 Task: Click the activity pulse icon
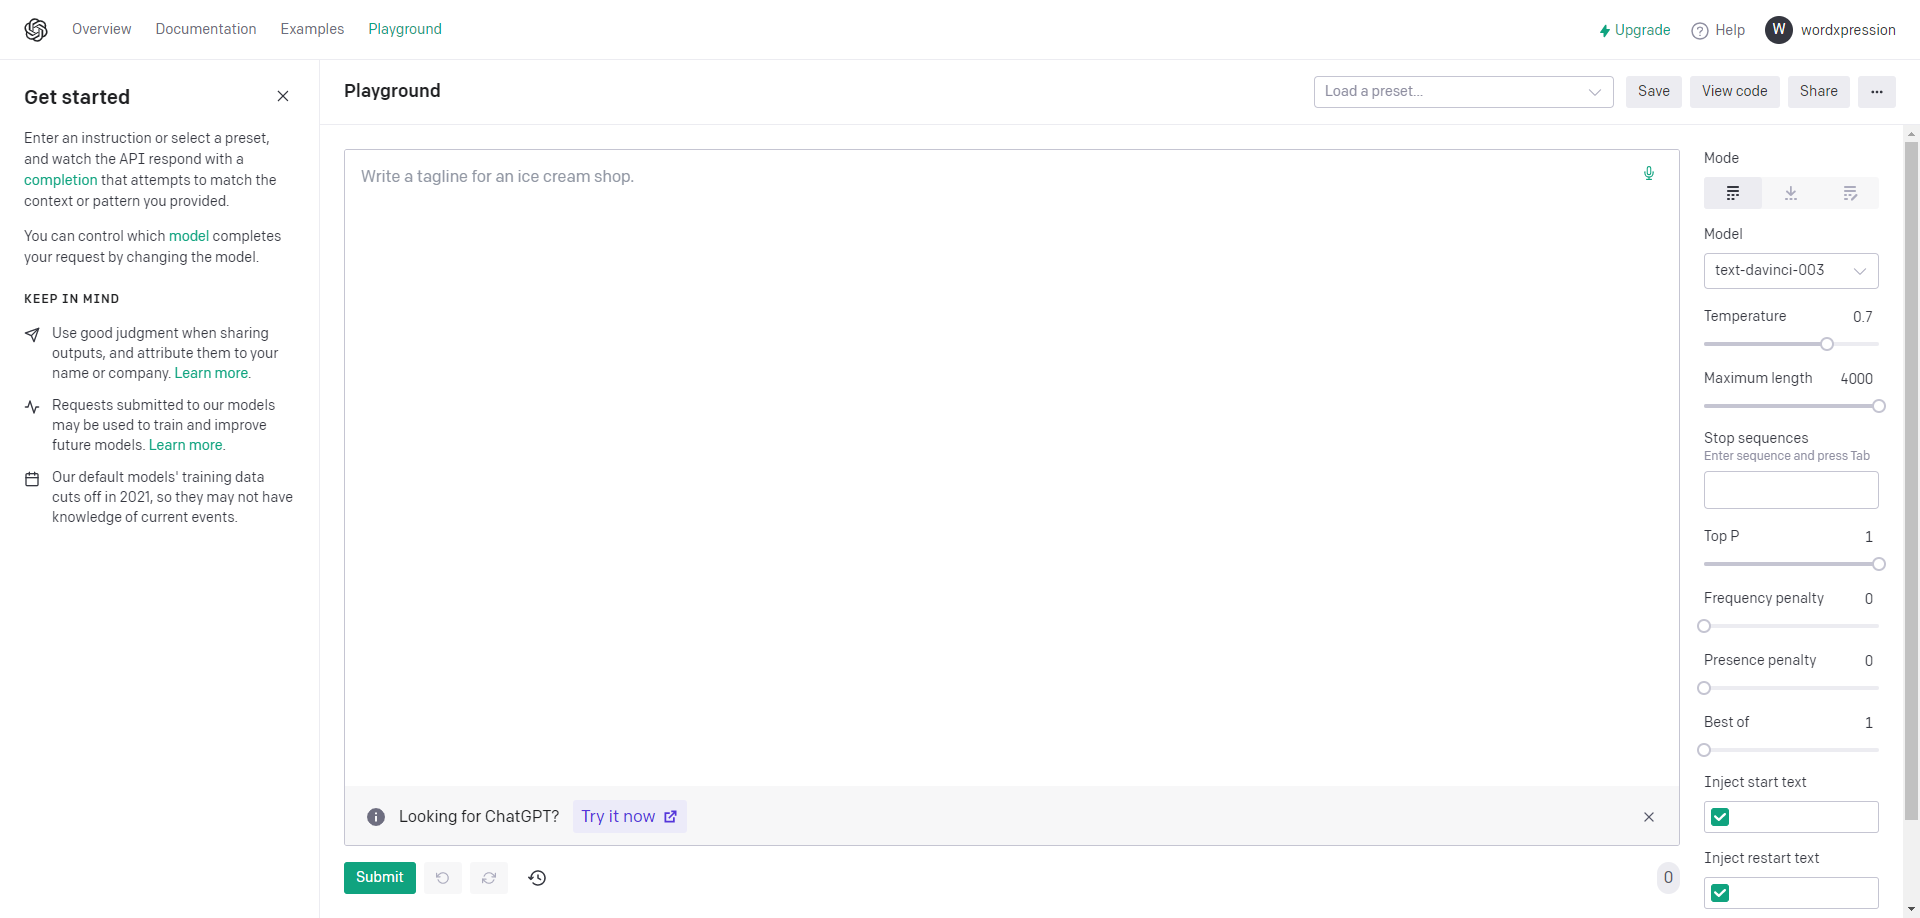(32, 407)
